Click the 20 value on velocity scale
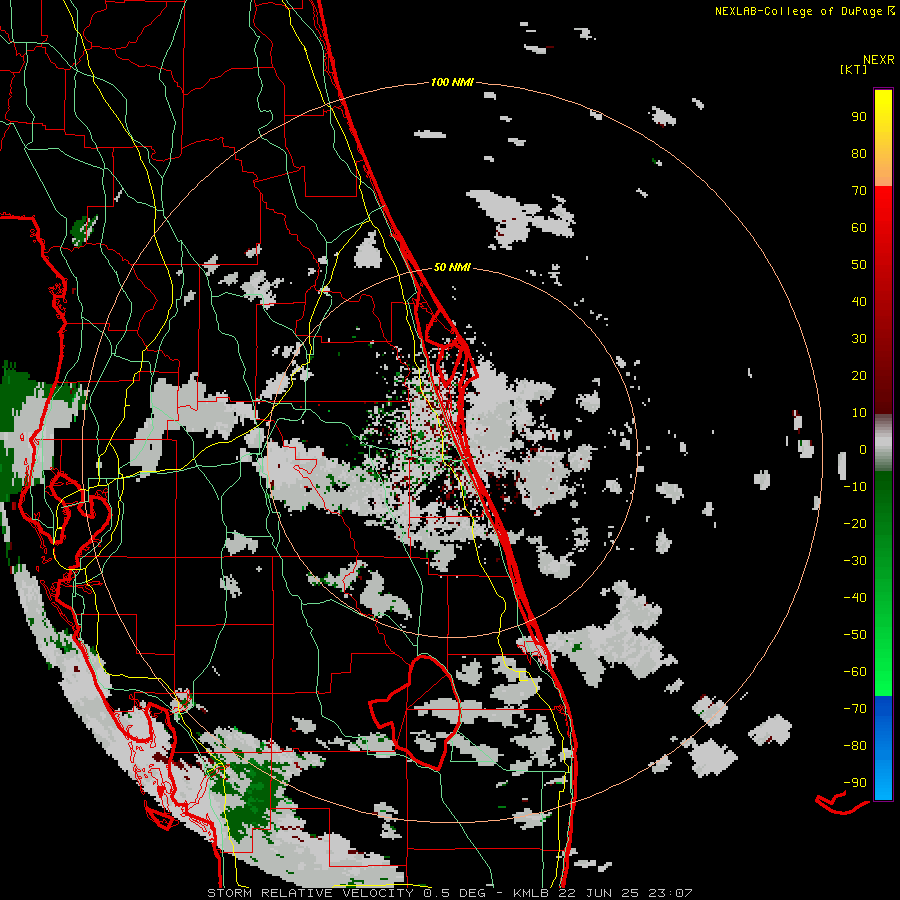 click(x=859, y=376)
